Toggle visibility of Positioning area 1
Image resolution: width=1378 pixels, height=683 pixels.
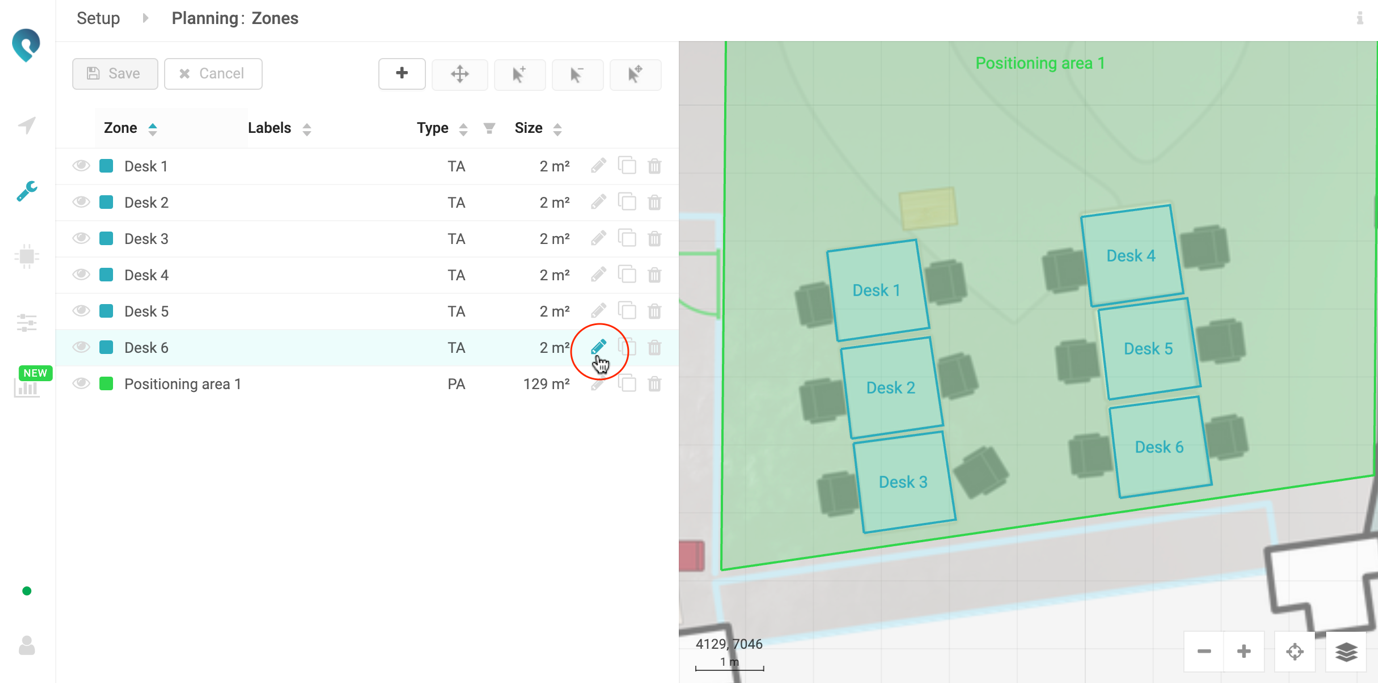(x=81, y=384)
